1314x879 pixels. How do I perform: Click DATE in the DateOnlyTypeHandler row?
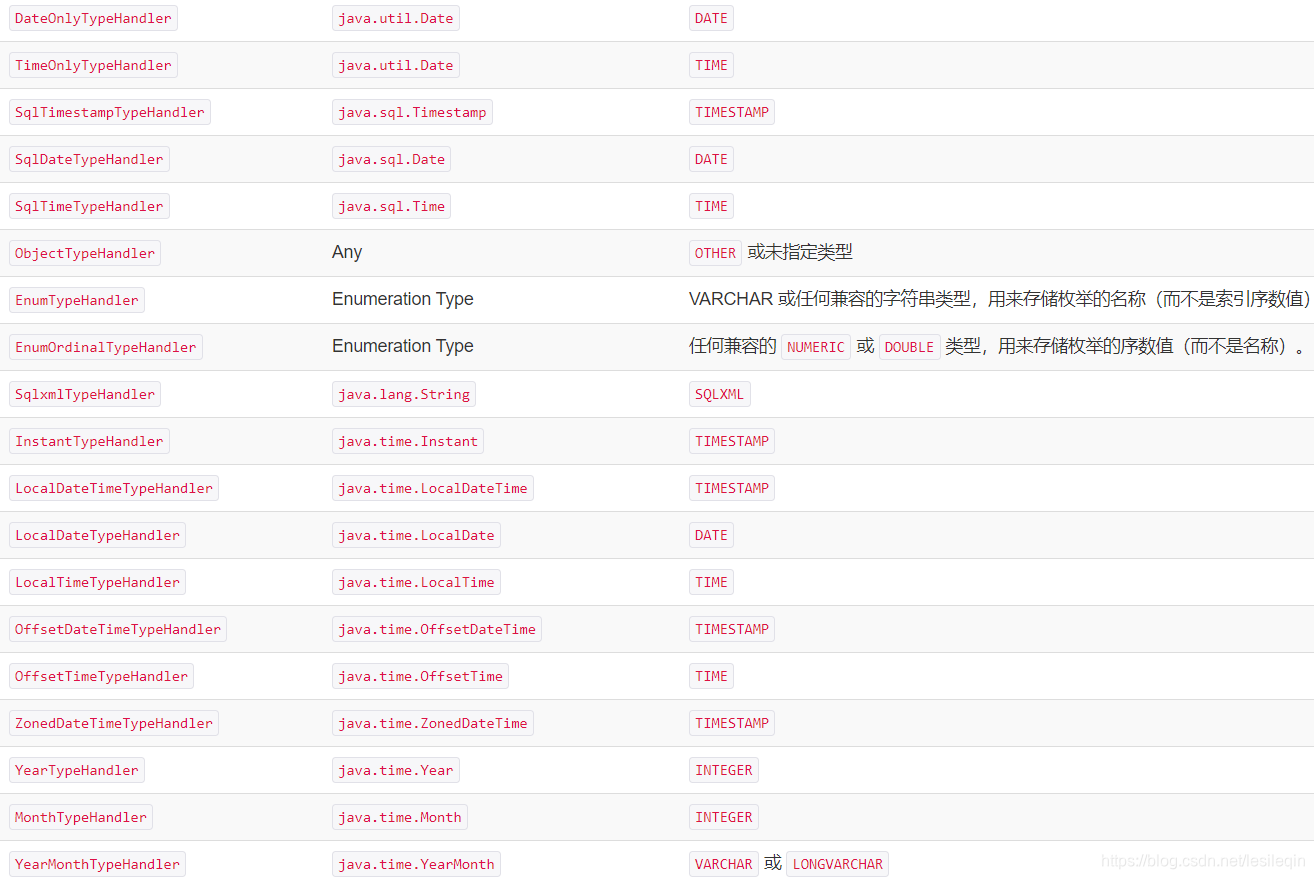pyautogui.click(x=712, y=18)
